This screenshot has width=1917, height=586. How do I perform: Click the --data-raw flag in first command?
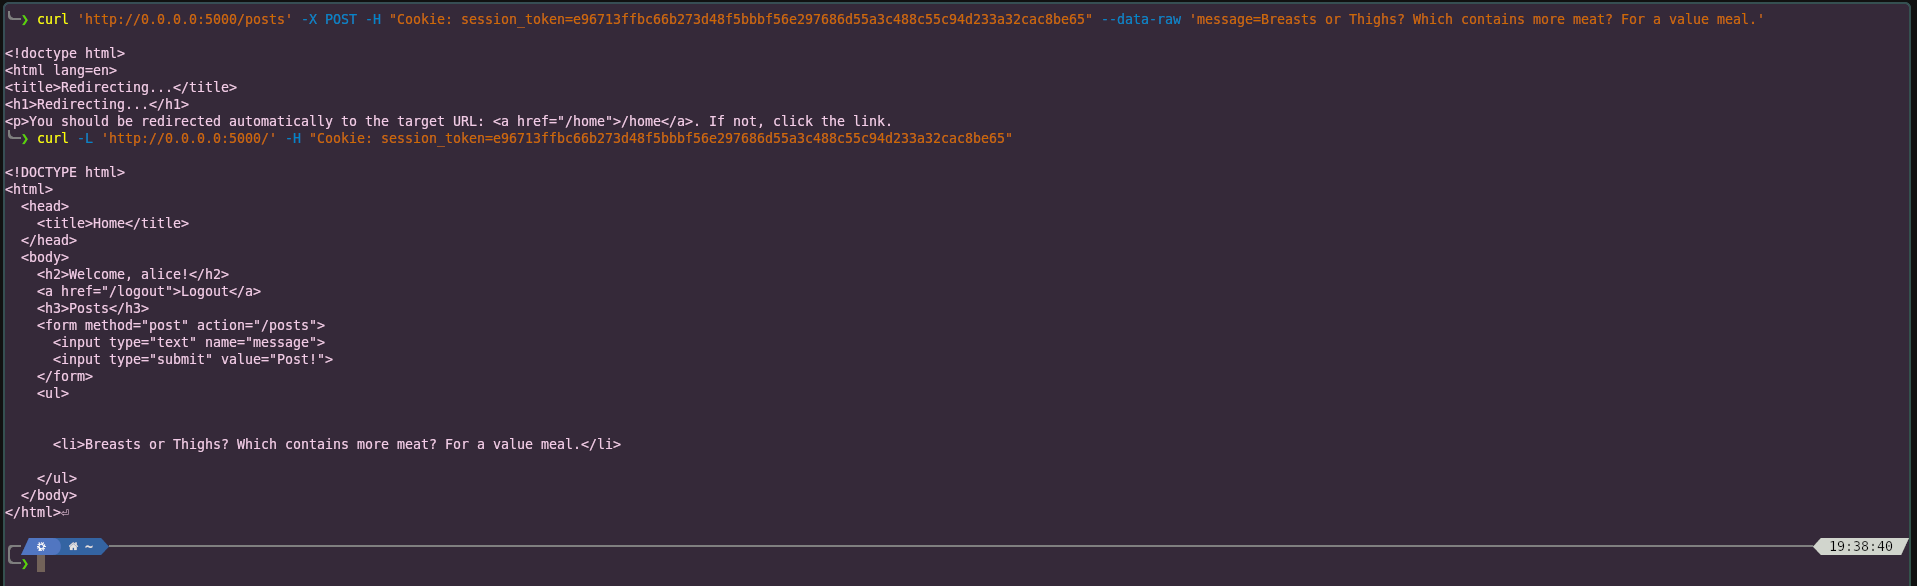(x=1141, y=19)
